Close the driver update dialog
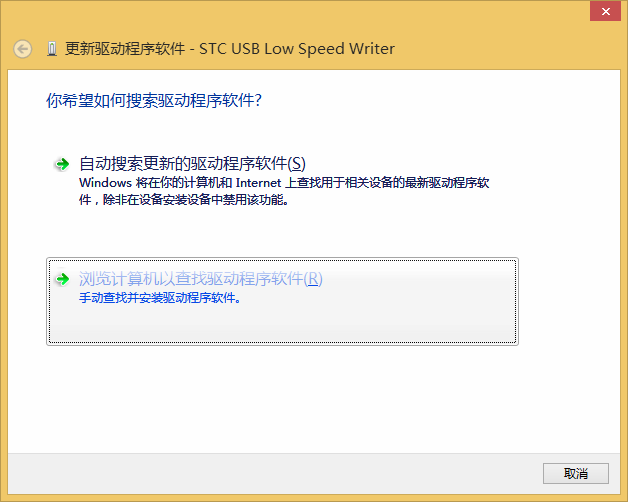The image size is (628, 502). click(606, 11)
